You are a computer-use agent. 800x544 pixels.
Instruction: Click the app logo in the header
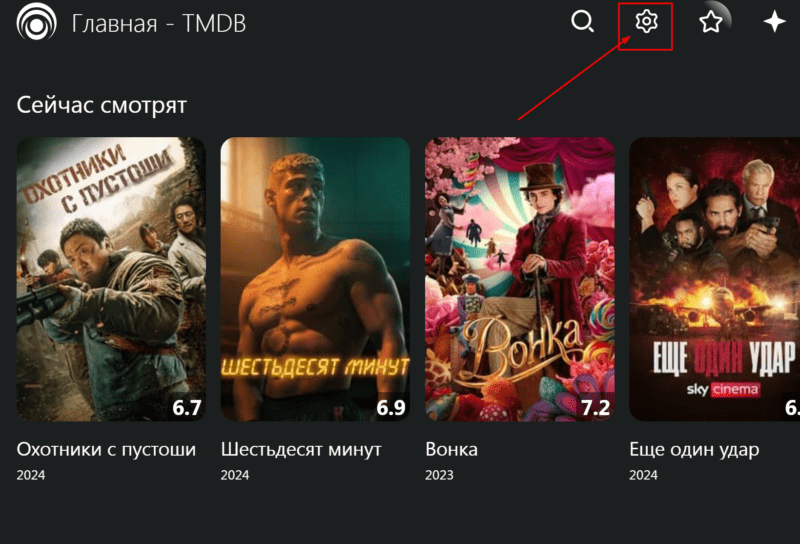tap(36, 22)
